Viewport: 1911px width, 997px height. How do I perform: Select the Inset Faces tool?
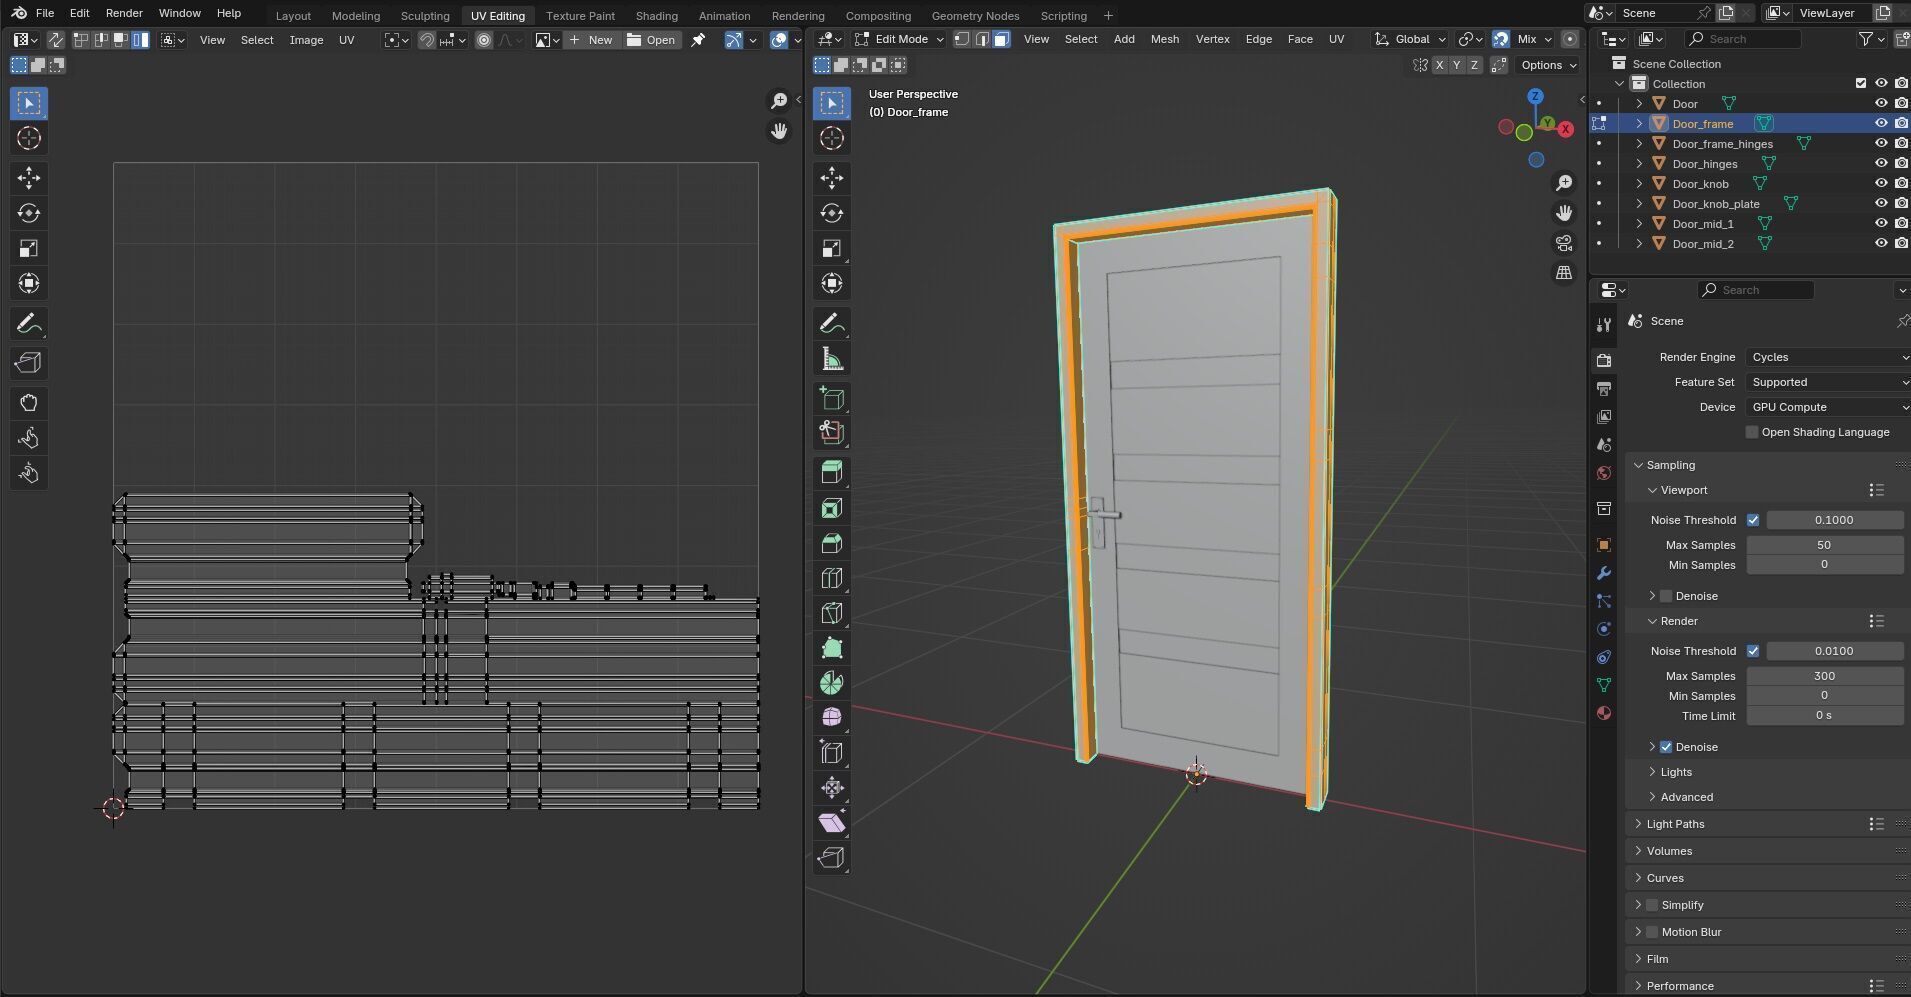[x=831, y=508]
